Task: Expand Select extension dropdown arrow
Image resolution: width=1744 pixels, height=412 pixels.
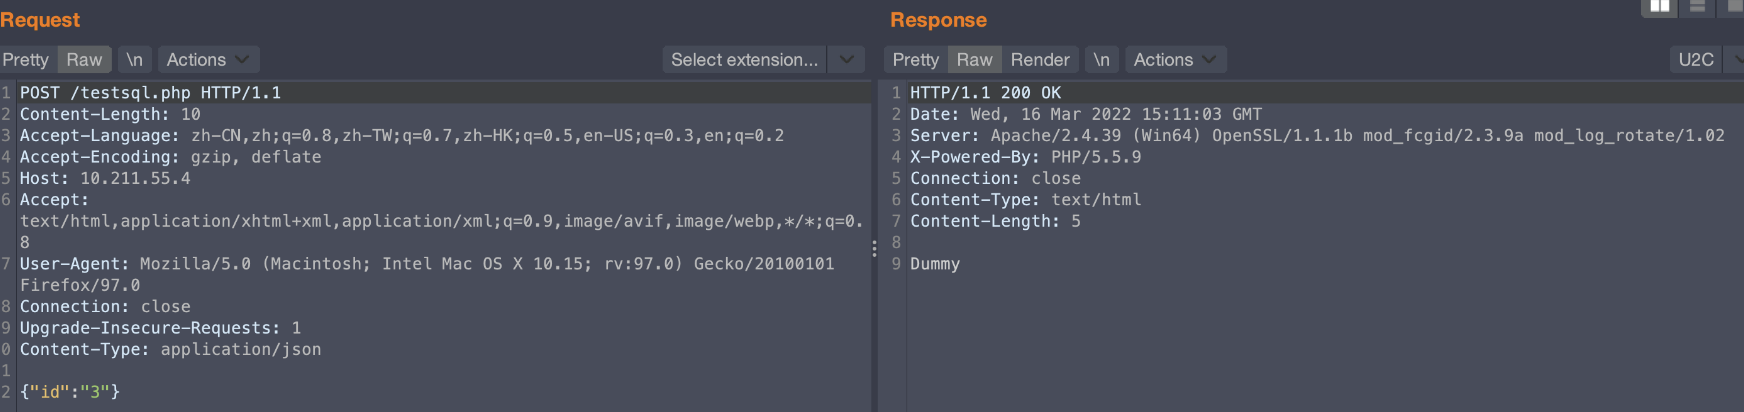Action: (847, 60)
